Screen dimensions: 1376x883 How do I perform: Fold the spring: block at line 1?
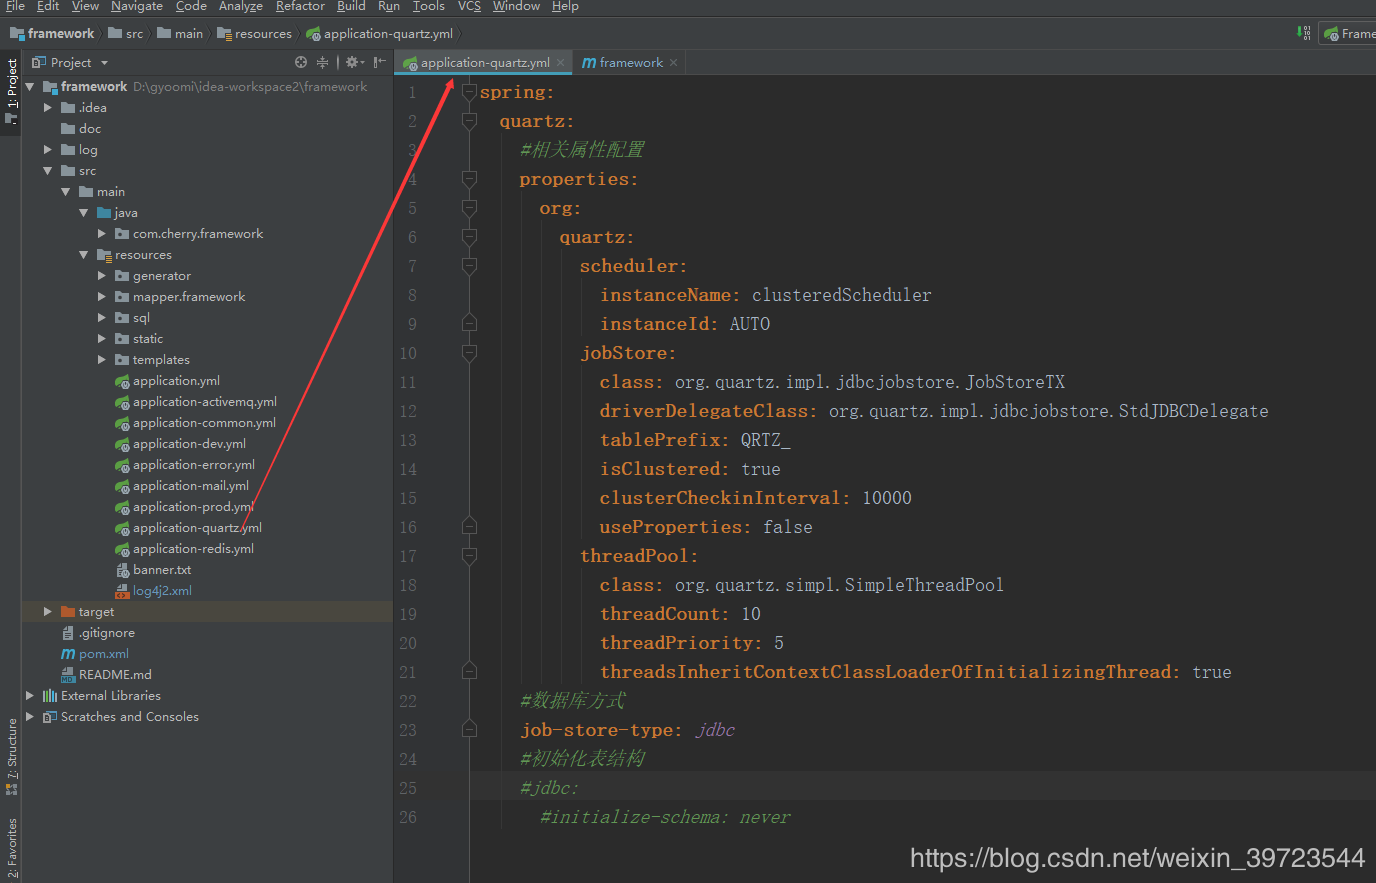coord(469,92)
